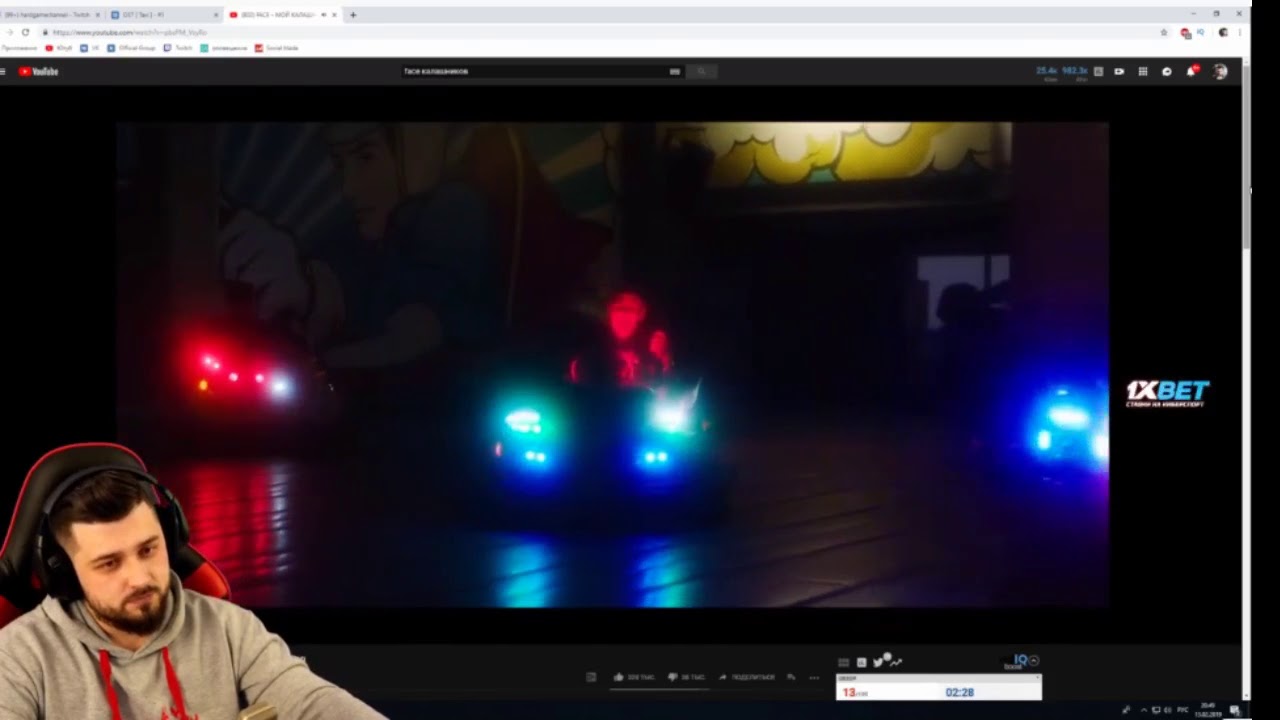Screen dimensions: 1280x720
Task: Switch to the second browser tab
Action: 163,15
